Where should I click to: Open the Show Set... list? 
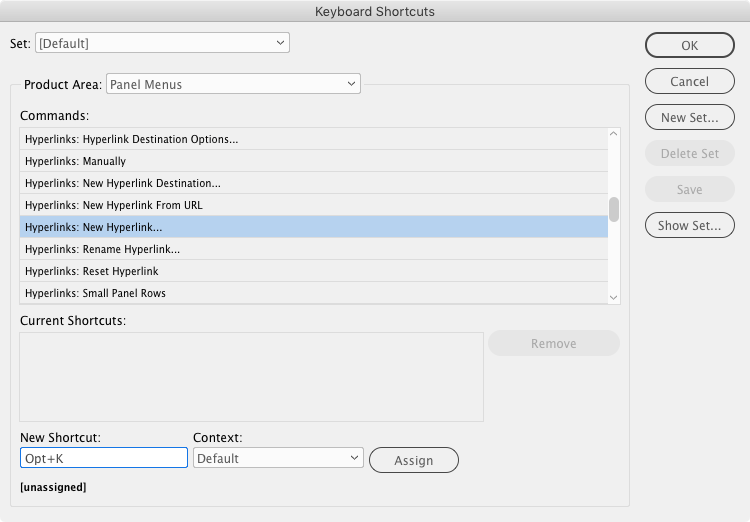tap(689, 225)
